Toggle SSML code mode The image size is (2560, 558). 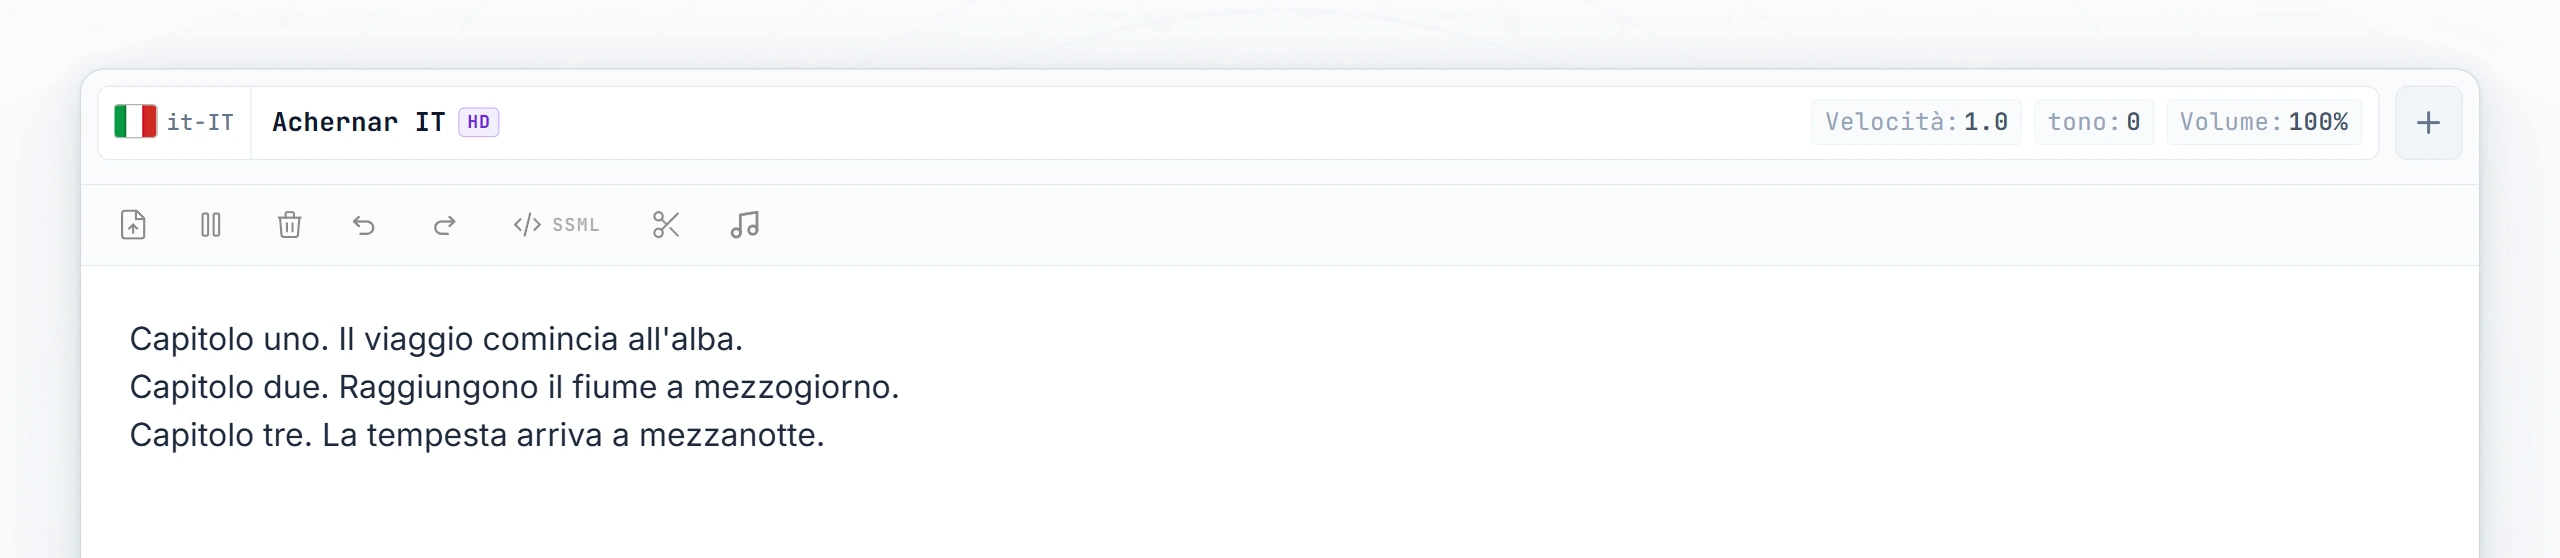(556, 225)
